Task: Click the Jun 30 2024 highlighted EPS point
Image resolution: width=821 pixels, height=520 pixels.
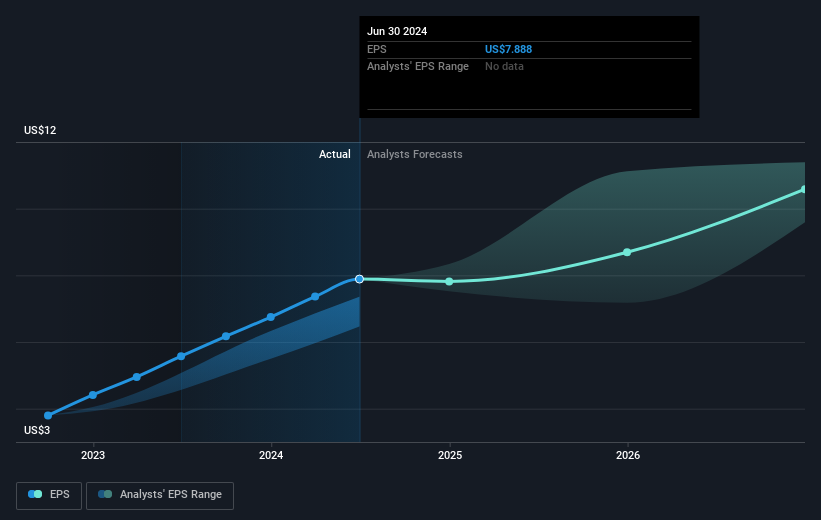Action: pyautogui.click(x=359, y=279)
